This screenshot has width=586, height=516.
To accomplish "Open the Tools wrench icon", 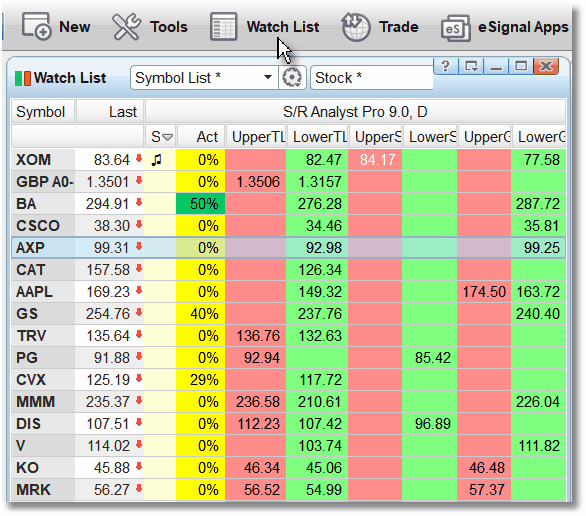I will (126, 27).
